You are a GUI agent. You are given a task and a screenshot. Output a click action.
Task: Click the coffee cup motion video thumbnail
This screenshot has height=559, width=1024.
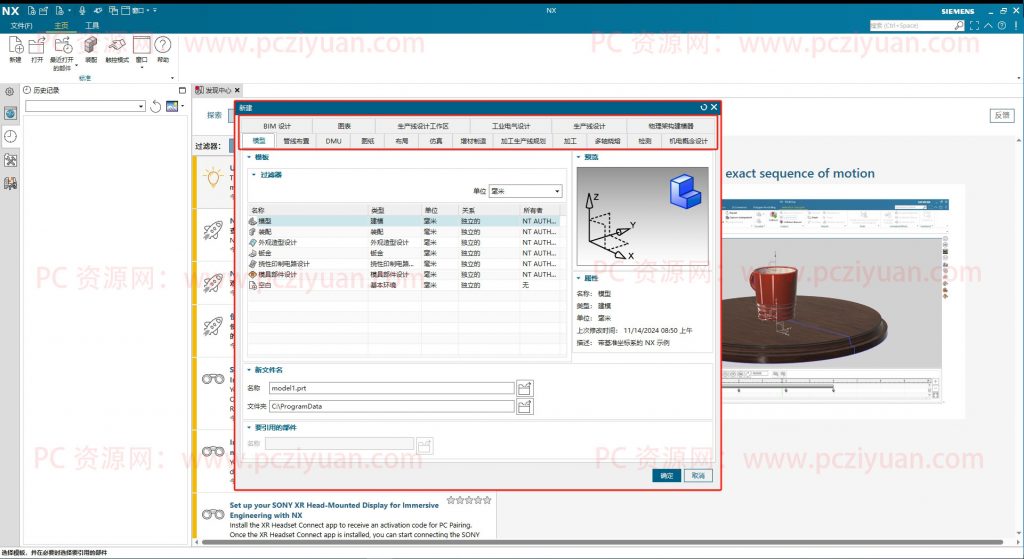[x=835, y=300]
